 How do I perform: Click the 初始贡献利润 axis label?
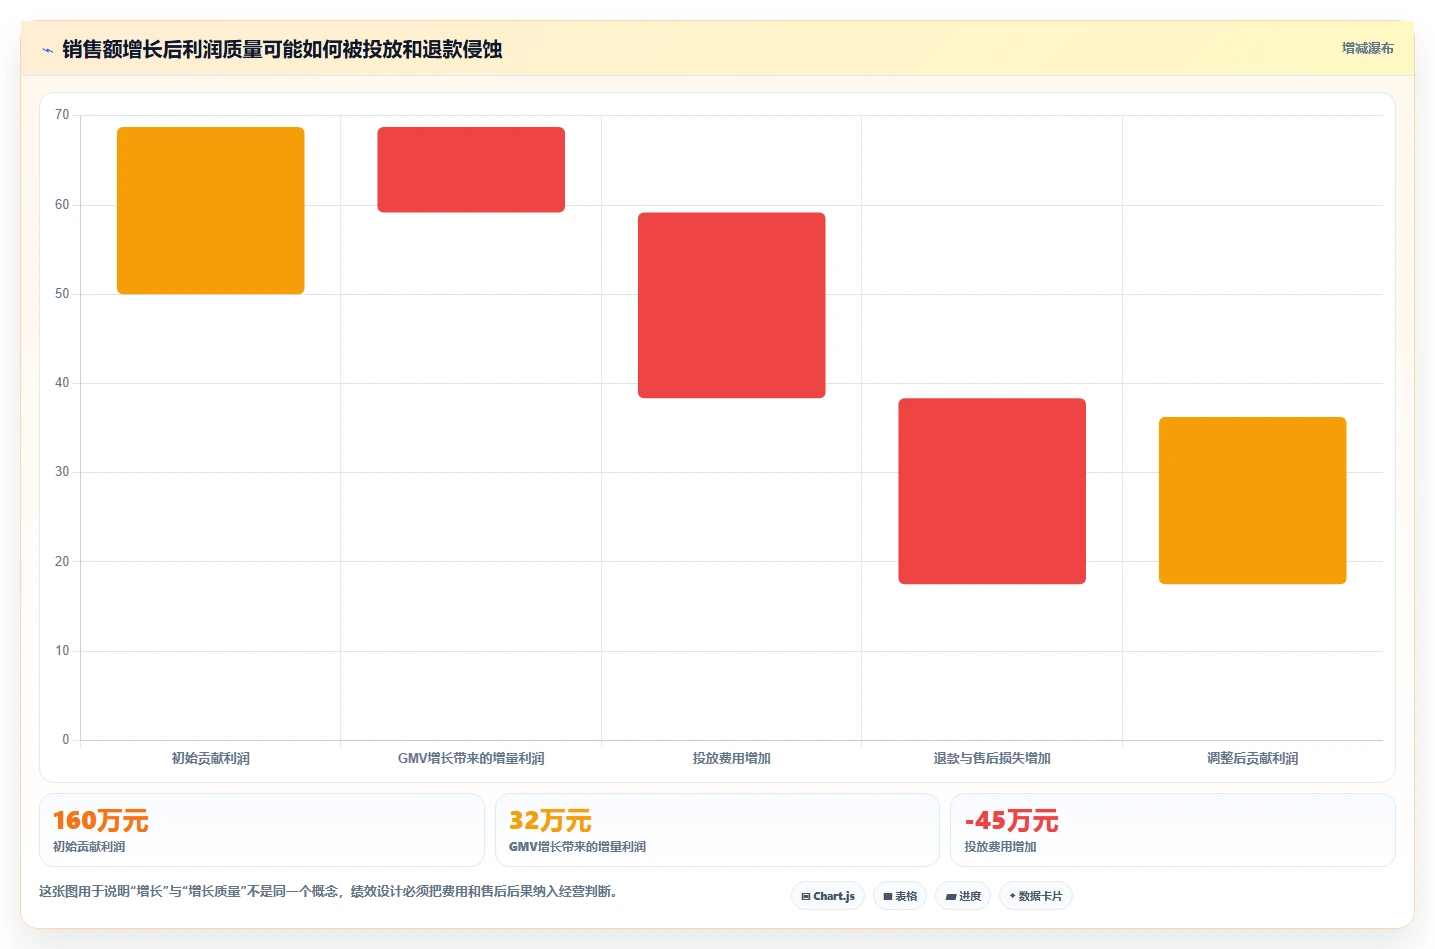point(211,758)
